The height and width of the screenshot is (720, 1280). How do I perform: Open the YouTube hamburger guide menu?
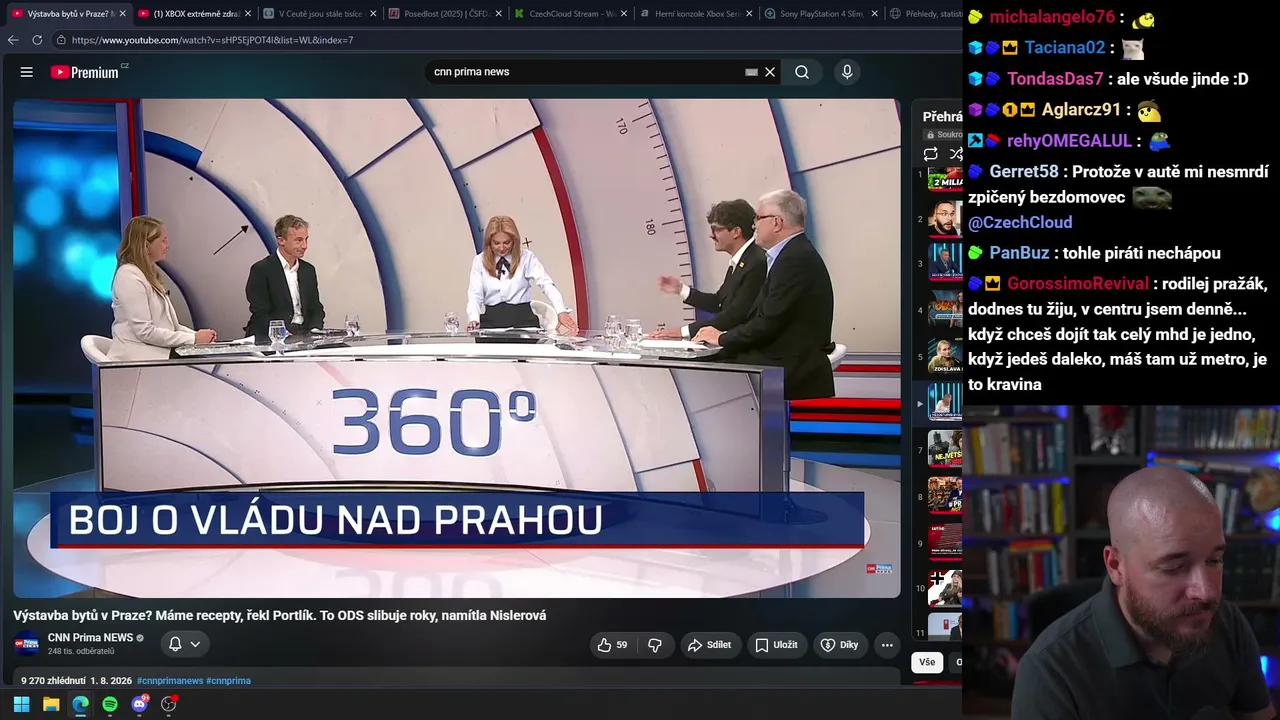(27, 72)
